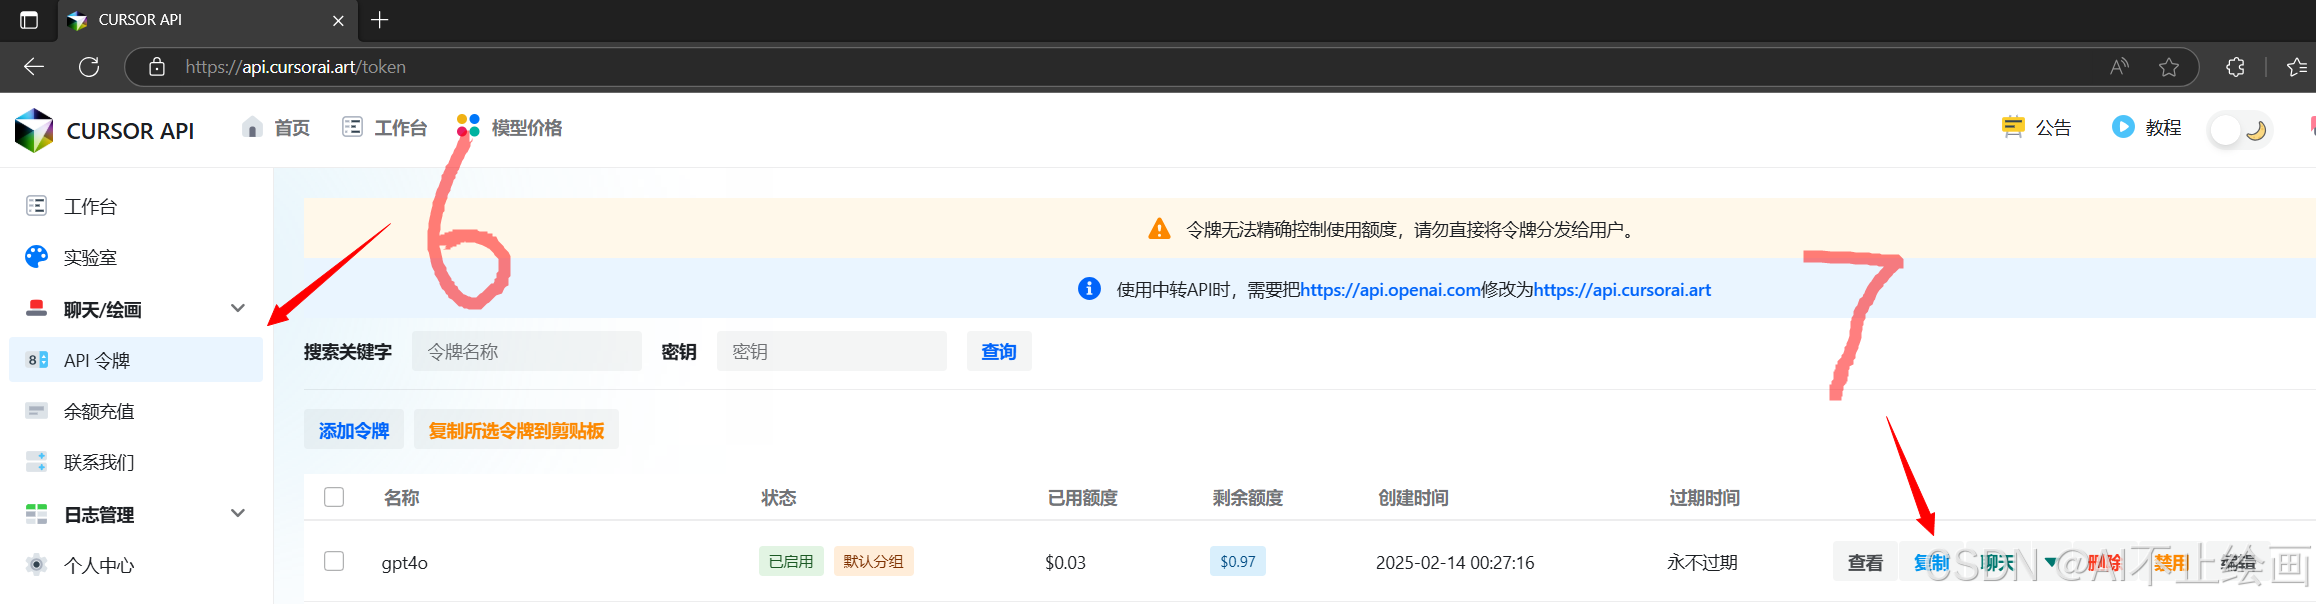
Task: Open 首页 in the top navigation
Action: pyautogui.click(x=292, y=128)
